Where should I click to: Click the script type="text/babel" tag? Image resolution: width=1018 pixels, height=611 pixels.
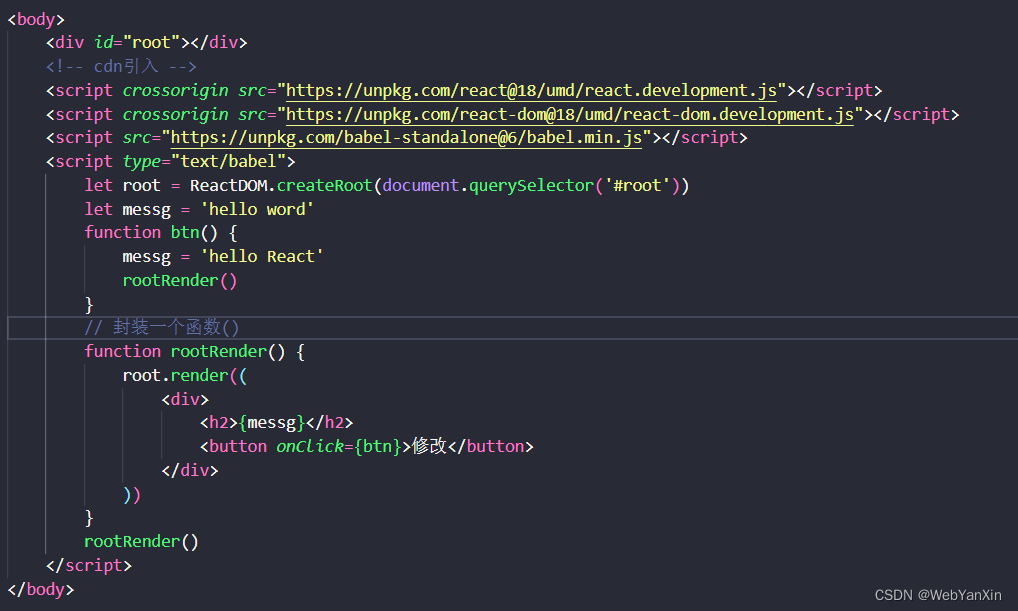coord(170,161)
